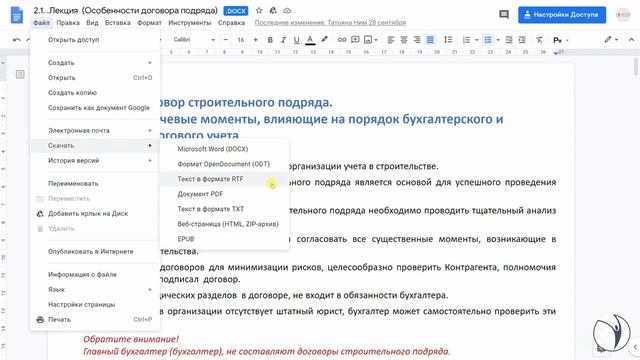Open the input tools Ру button
640x360 pixels.
tap(558, 40)
